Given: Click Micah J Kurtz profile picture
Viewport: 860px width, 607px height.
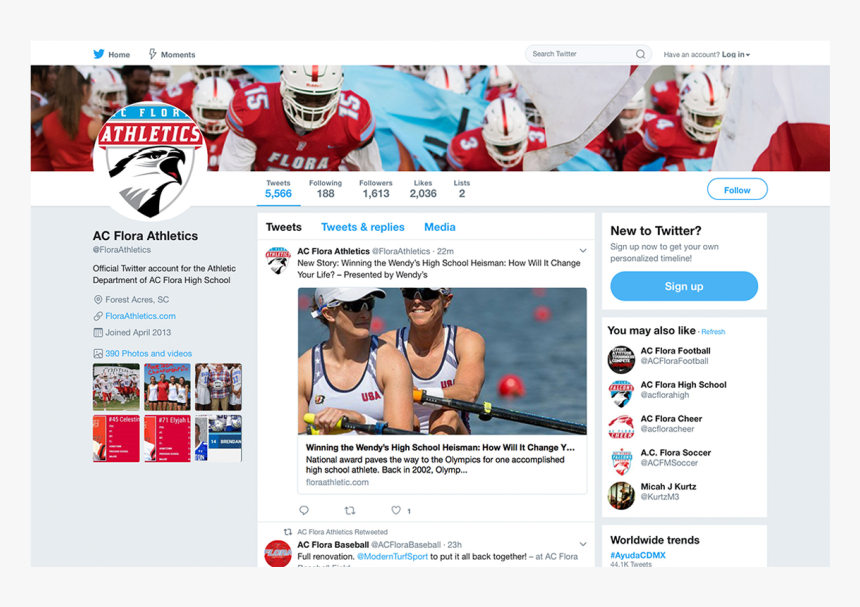Looking at the screenshot, I should pos(621,494).
